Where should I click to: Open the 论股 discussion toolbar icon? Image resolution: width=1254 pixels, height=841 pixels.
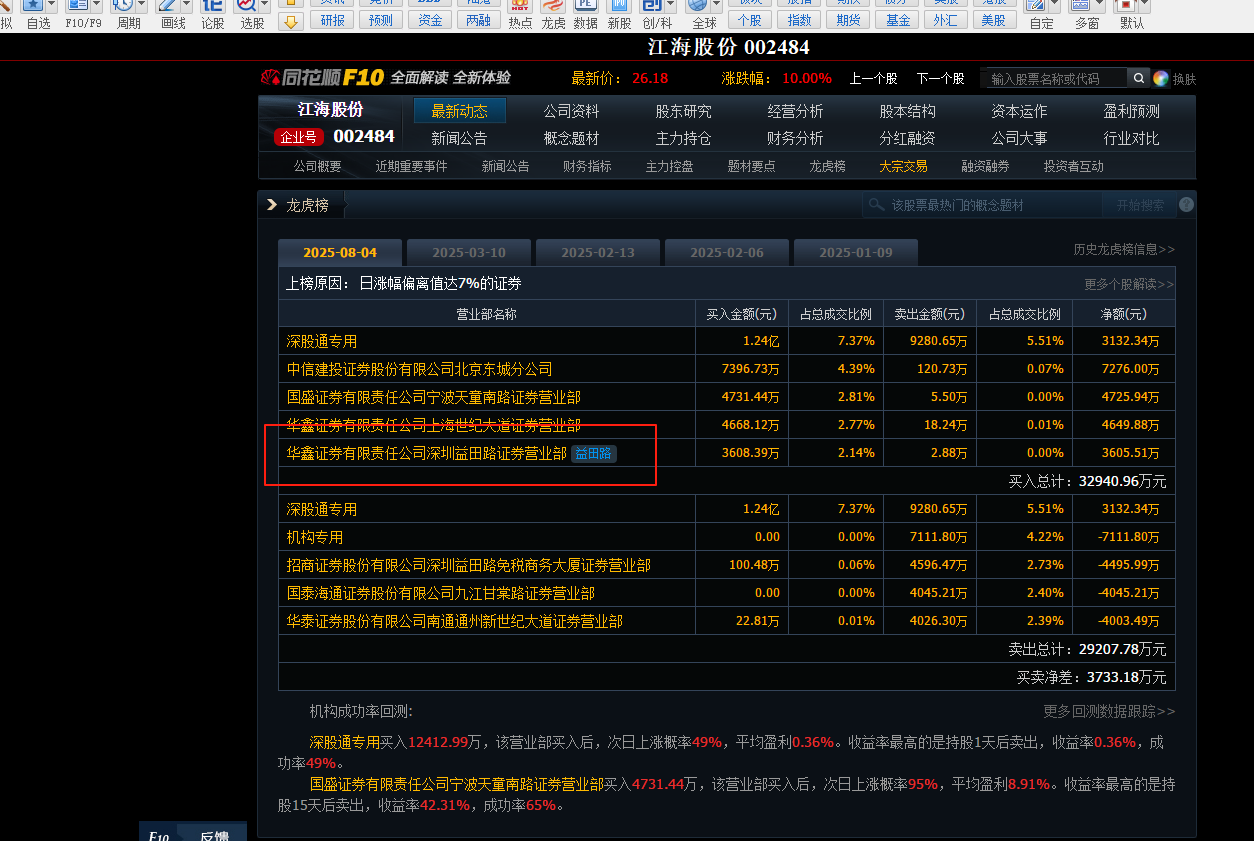pos(213,6)
